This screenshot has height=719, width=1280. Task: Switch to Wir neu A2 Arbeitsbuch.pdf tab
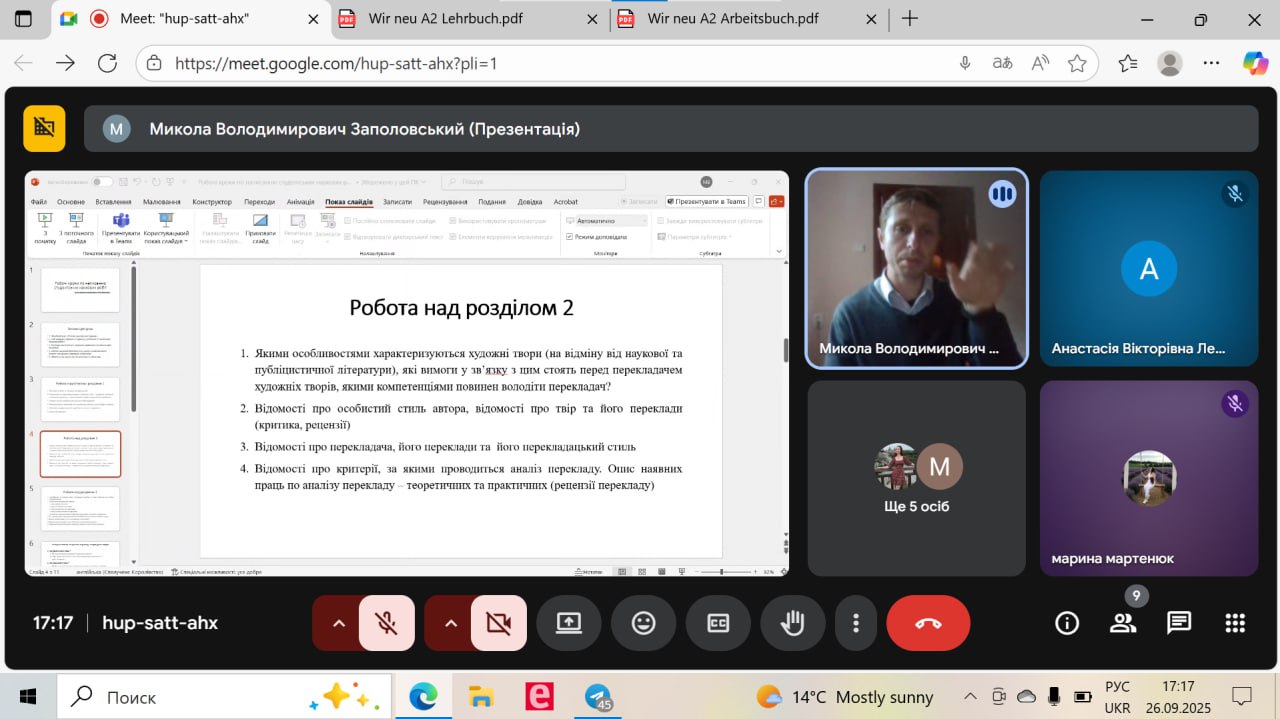click(x=739, y=18)
